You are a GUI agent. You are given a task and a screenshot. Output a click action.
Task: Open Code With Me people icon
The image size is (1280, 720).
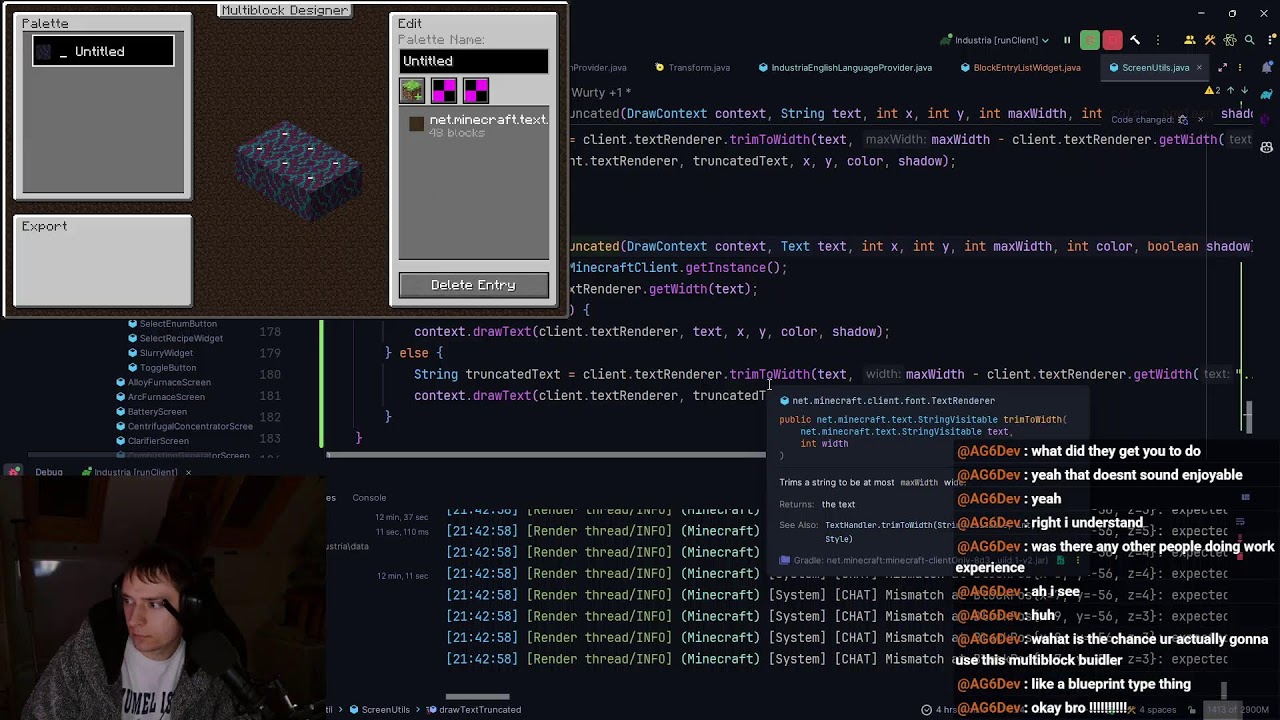(x=1189, y=40)
